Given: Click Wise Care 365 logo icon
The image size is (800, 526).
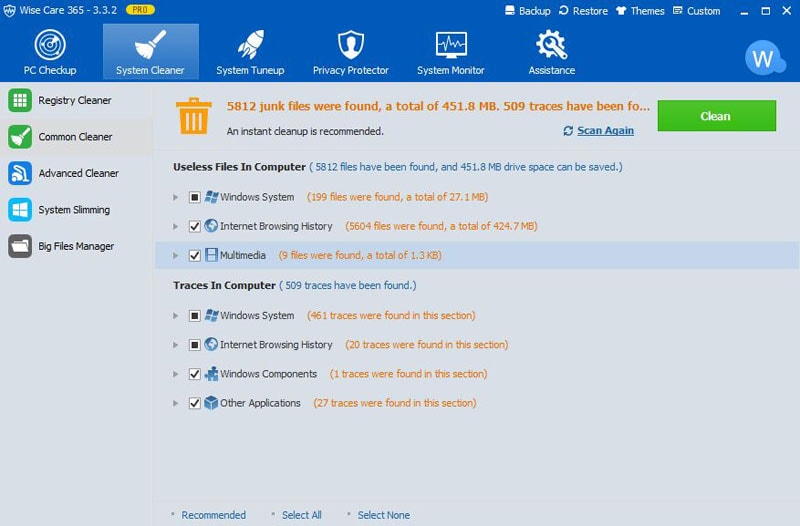Looking at the screenshot, I should pyautogui.click(x=9, y=11).
